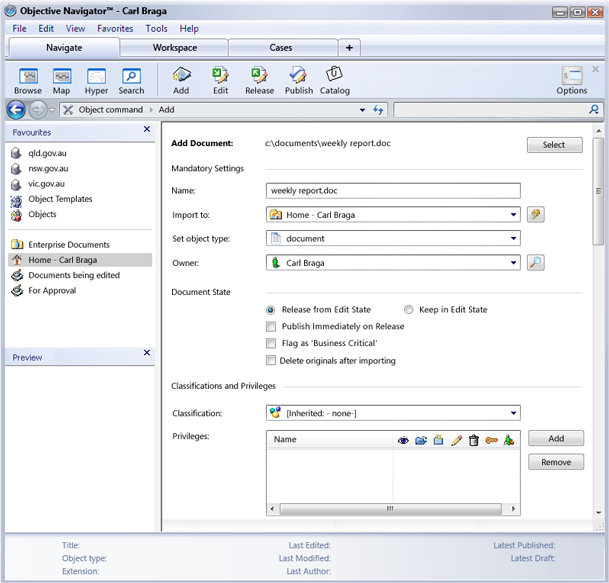Check Flag as 'Business Critical'
609x583 pixels.
click(x=271, y=343)
